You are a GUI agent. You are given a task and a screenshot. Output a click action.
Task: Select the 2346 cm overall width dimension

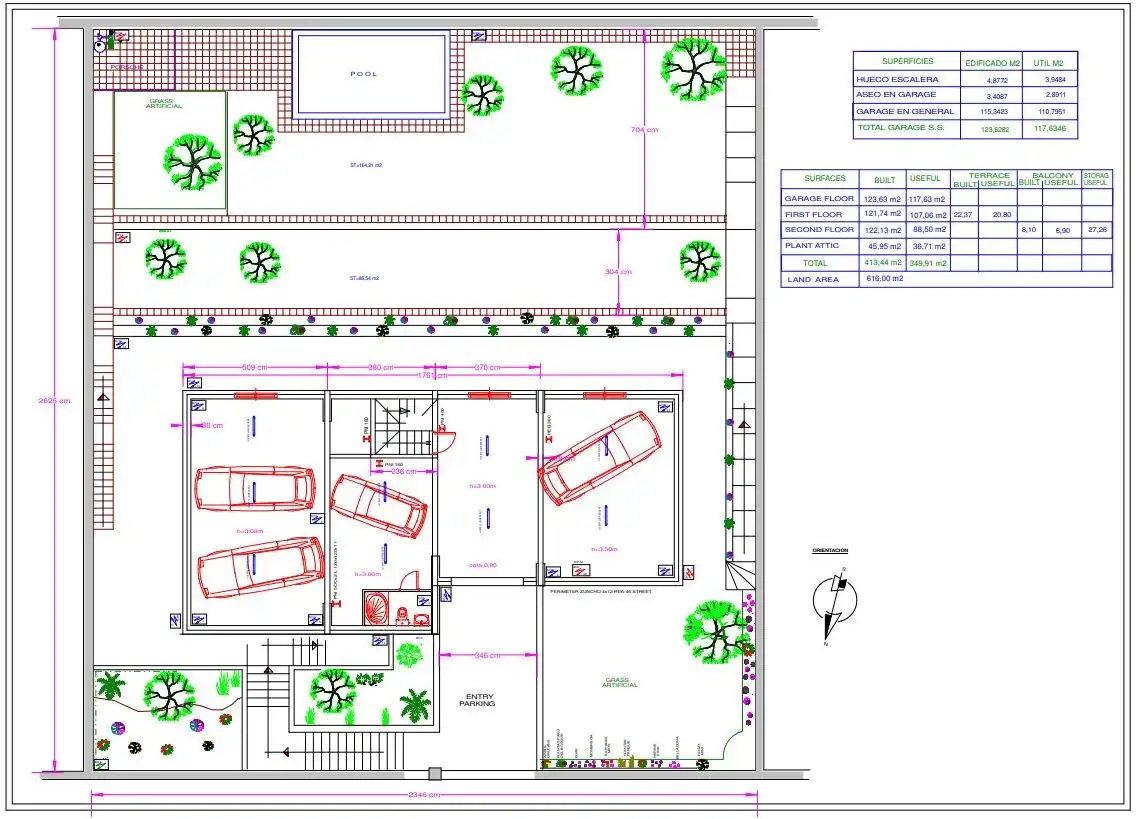click(x=424, y=794)
